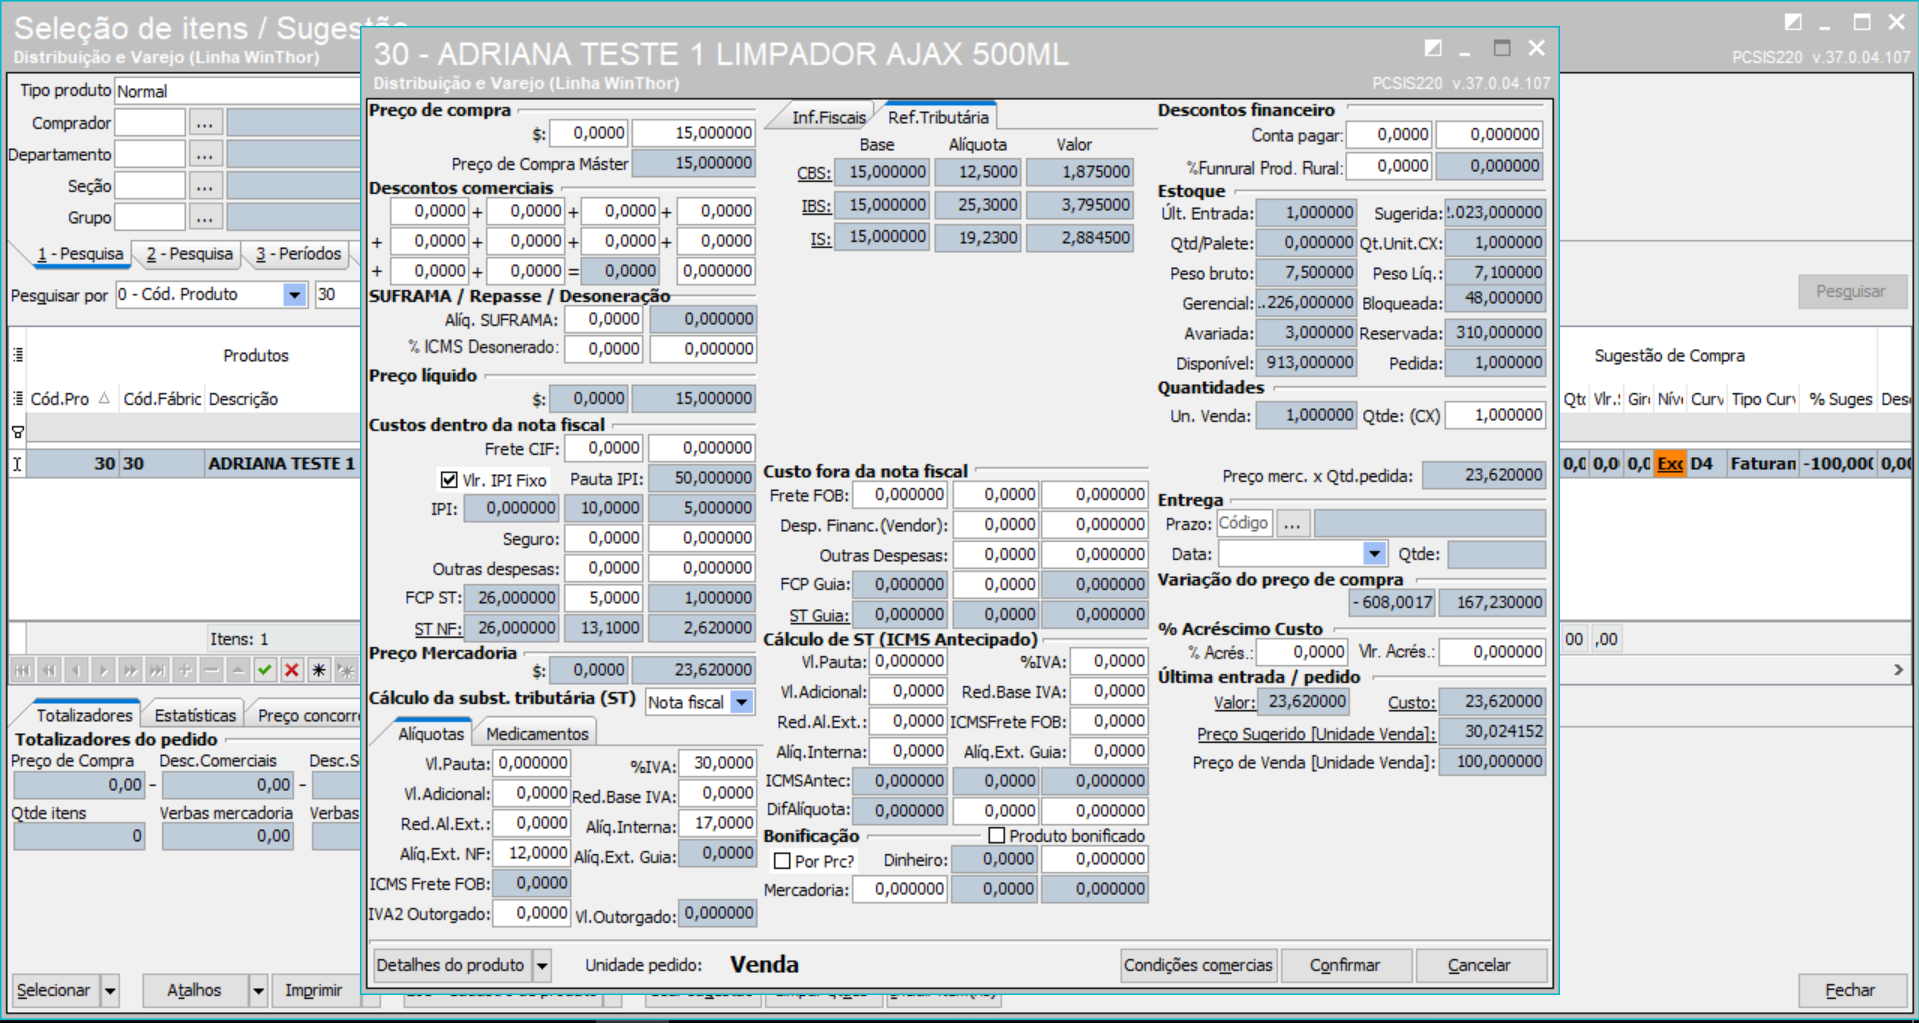The height and width of the screenshot is (1023, 1919).
Task: Open the delivery Data date dropdown
Action: pos(1375,554)
